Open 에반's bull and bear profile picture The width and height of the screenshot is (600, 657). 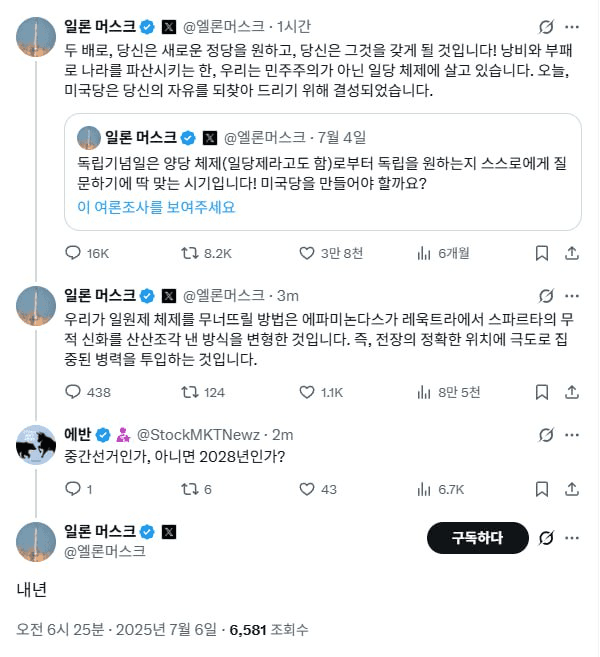[36, 445]
